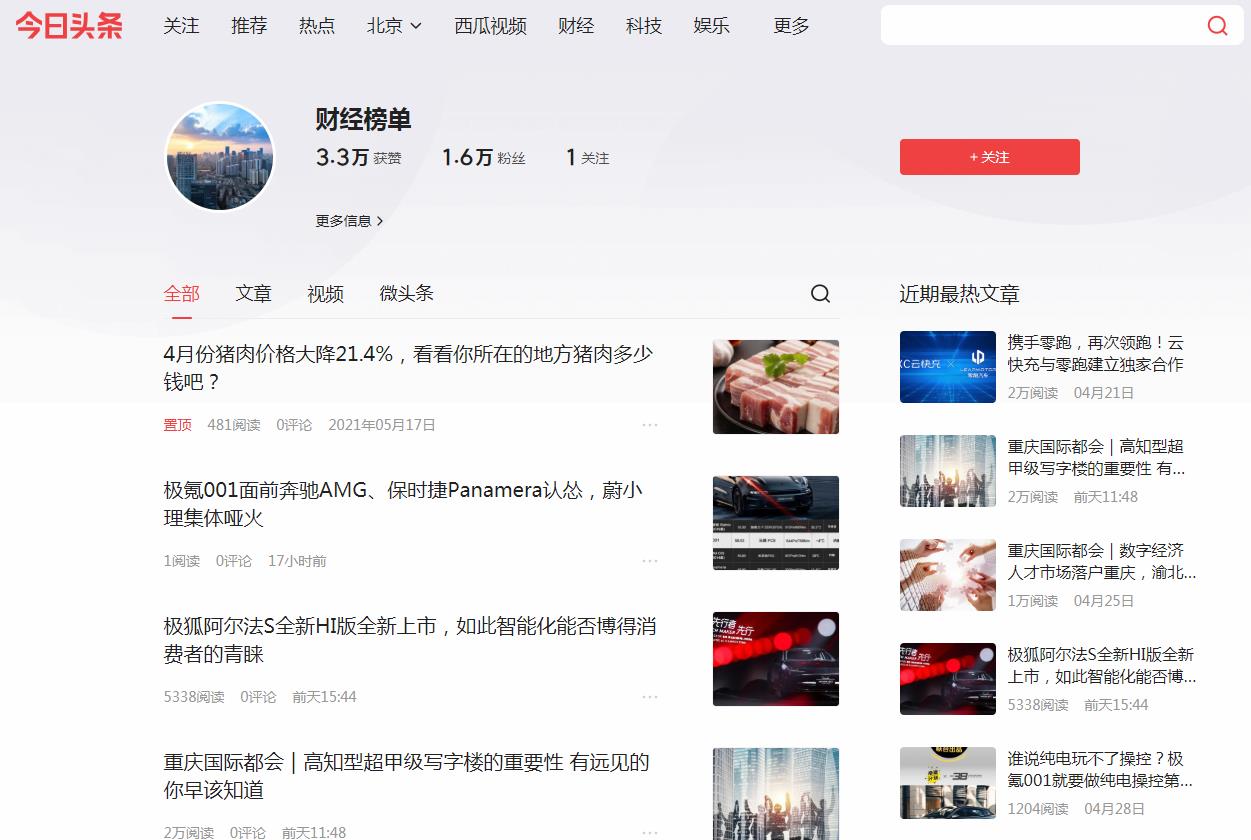Click the 财经榜单 account name
This screenshot has height=840, width=1251.
point(363,119)
